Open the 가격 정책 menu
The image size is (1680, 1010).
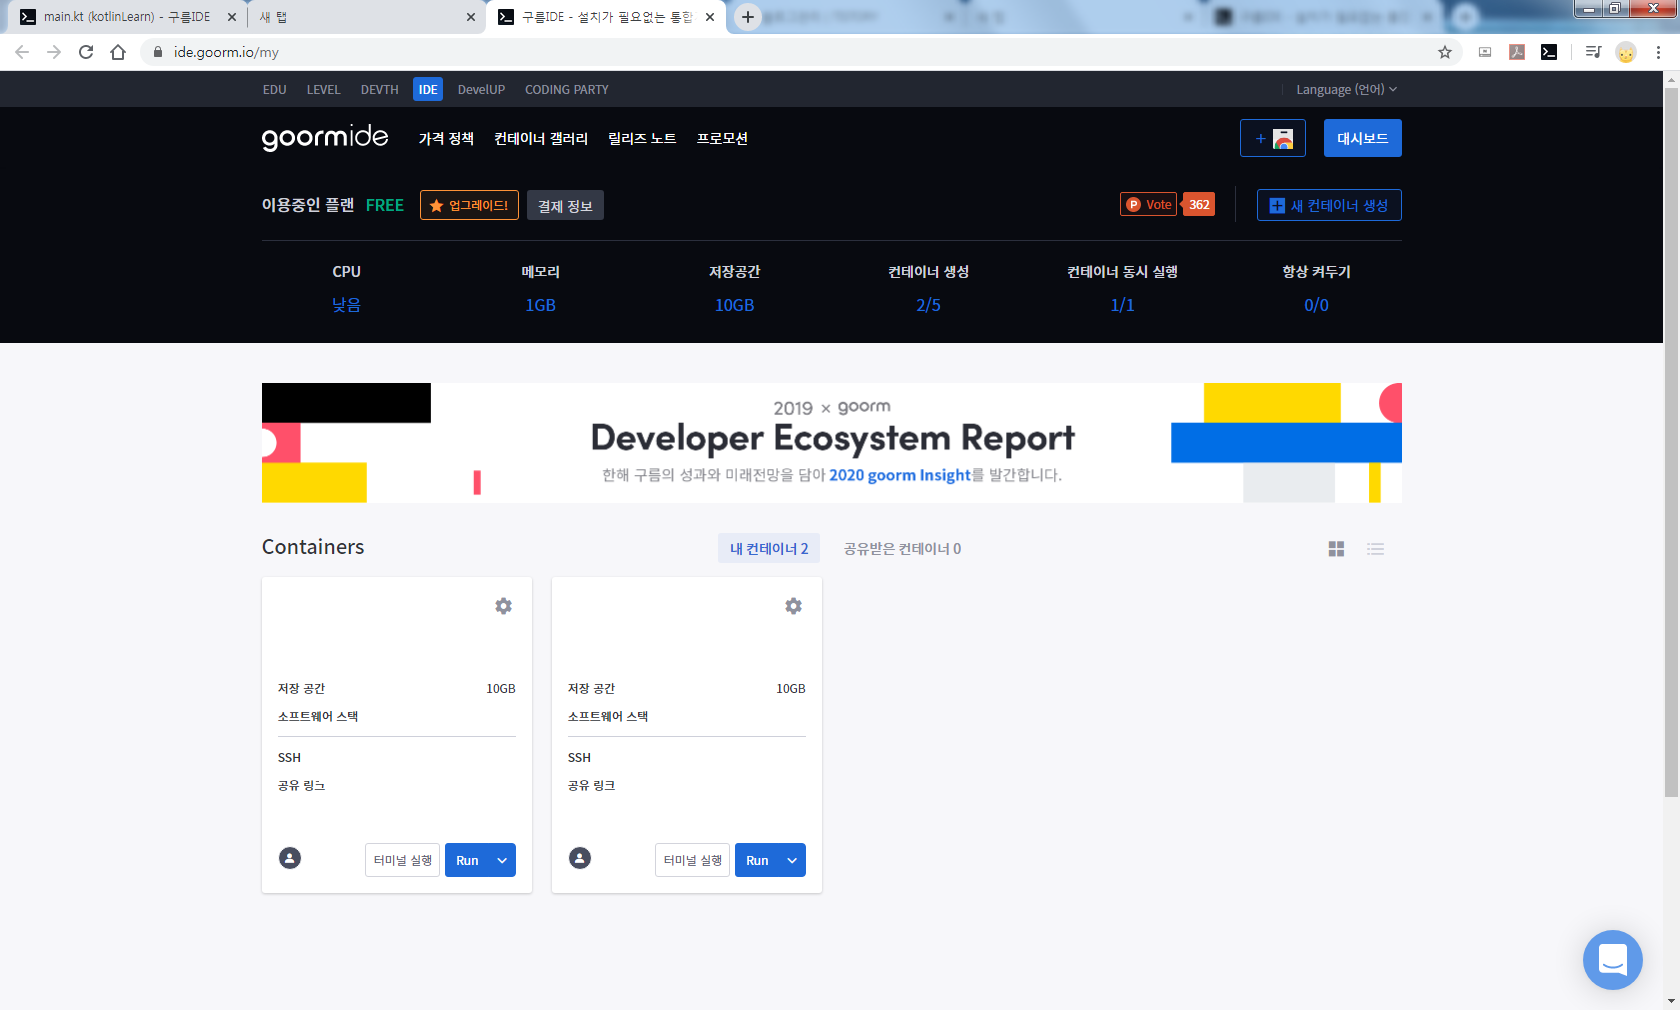pos(446,138)
